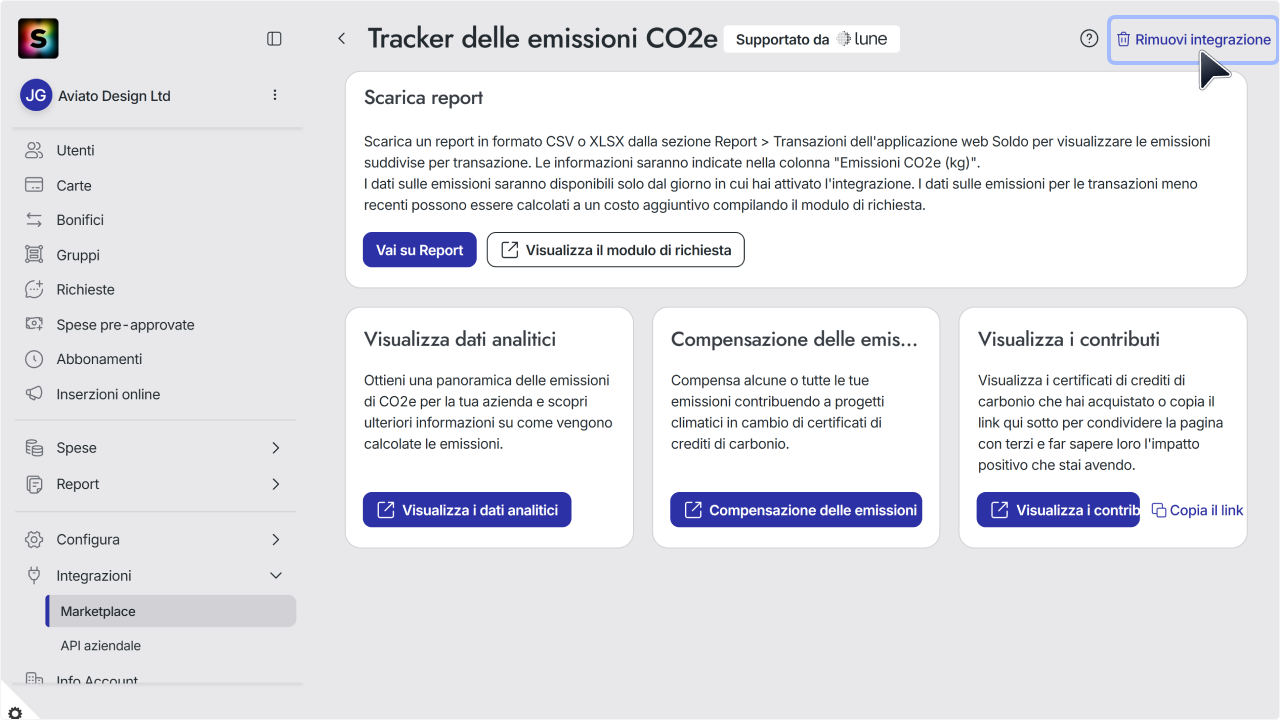This screenshot has width=1280, height=720.
Task: Click the Configura gear icon
Action: tap(34, 539)
